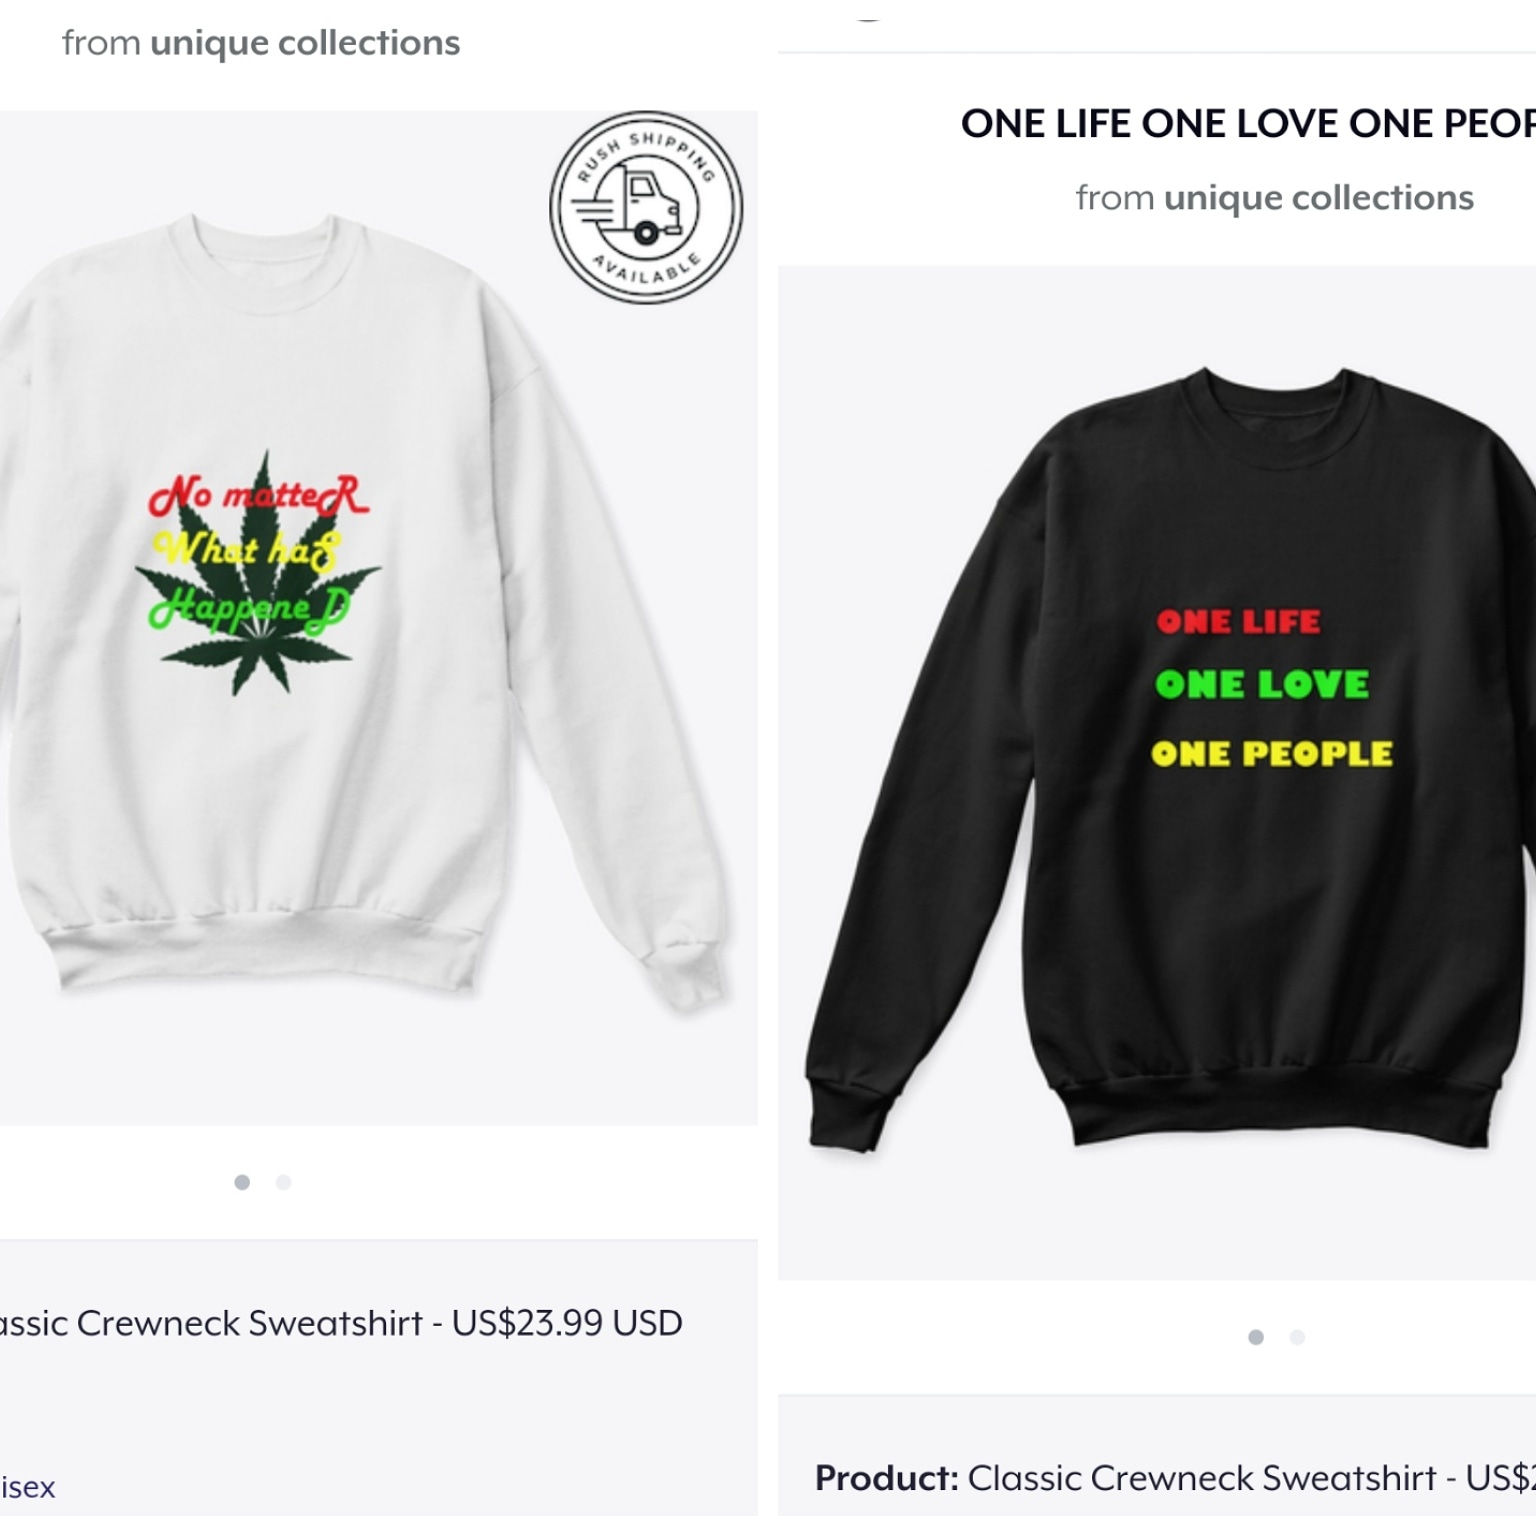This screenshot has height=1536, width=1536.
Task: Select second carousel dot under black sweatshirt
Action: (1298, 1337)
